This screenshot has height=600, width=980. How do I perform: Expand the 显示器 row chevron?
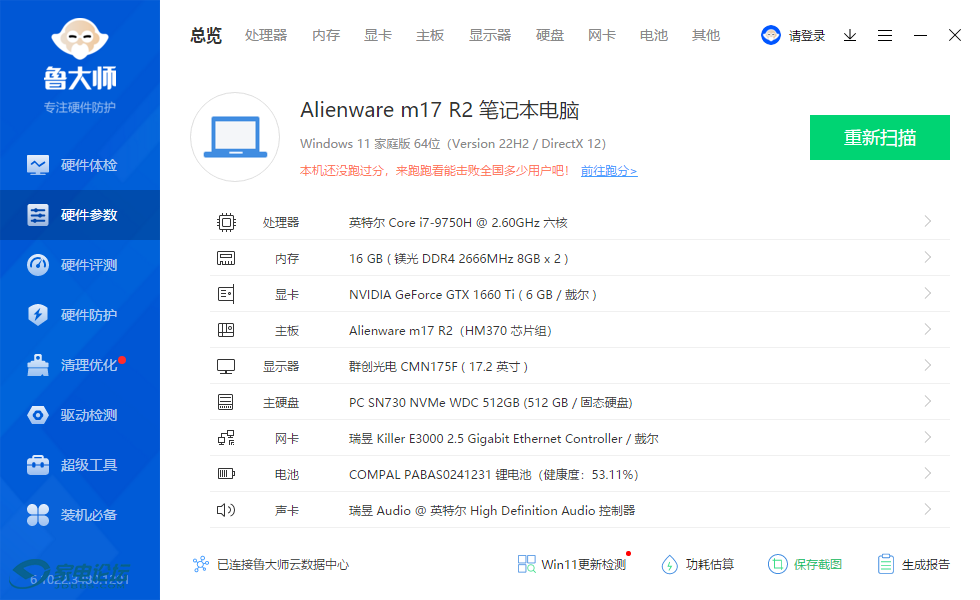(928, 365)
